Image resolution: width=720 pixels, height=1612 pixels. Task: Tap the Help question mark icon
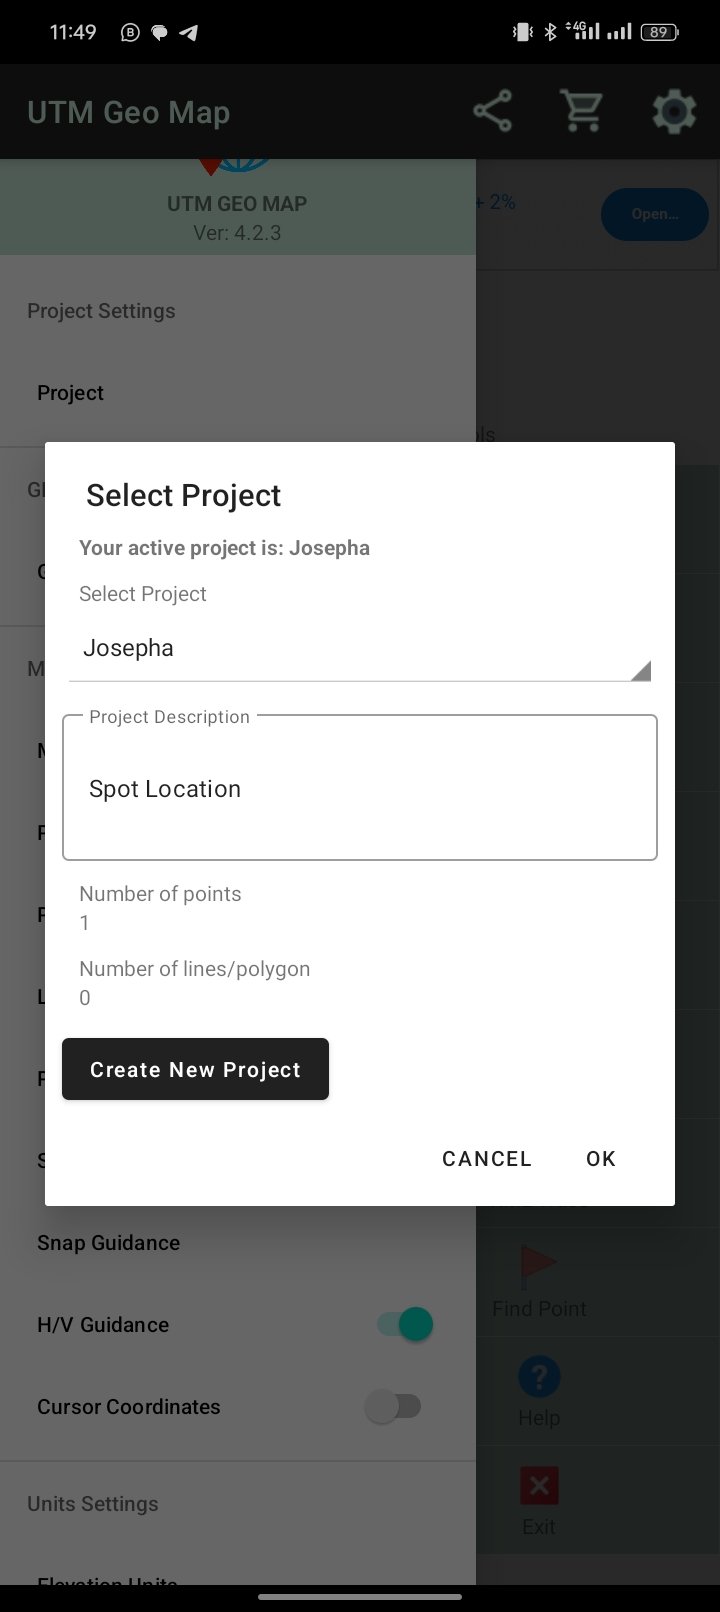coord(539,1377)
